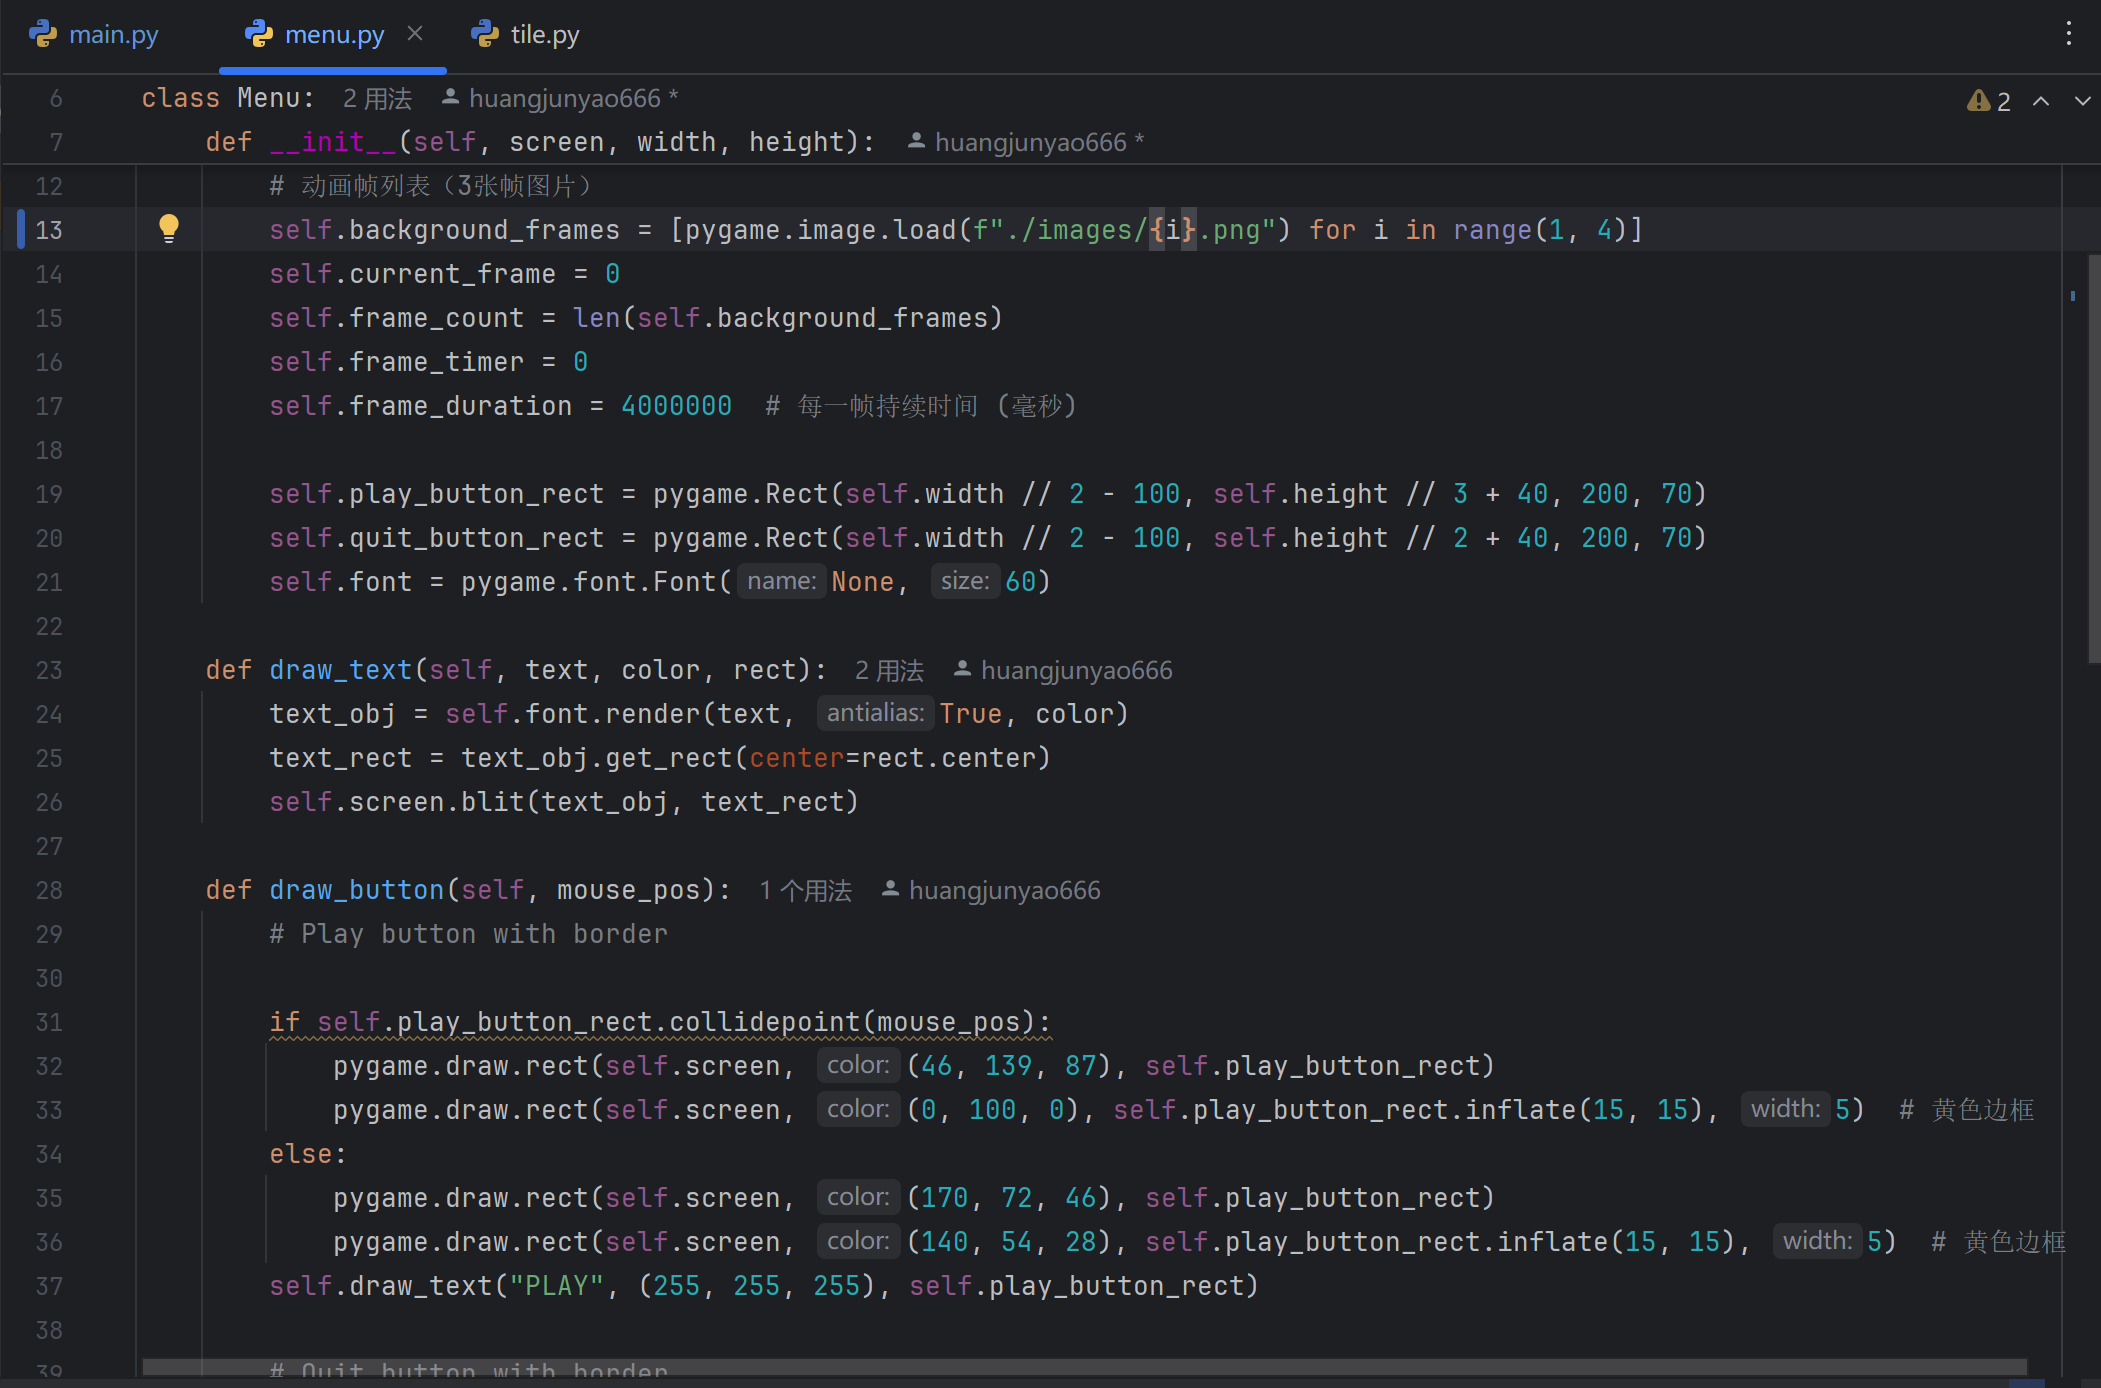Screen dimensions: 2101x1388
Task: Go to previous highlighted error arrow
Action: (x=2041, y=101)
